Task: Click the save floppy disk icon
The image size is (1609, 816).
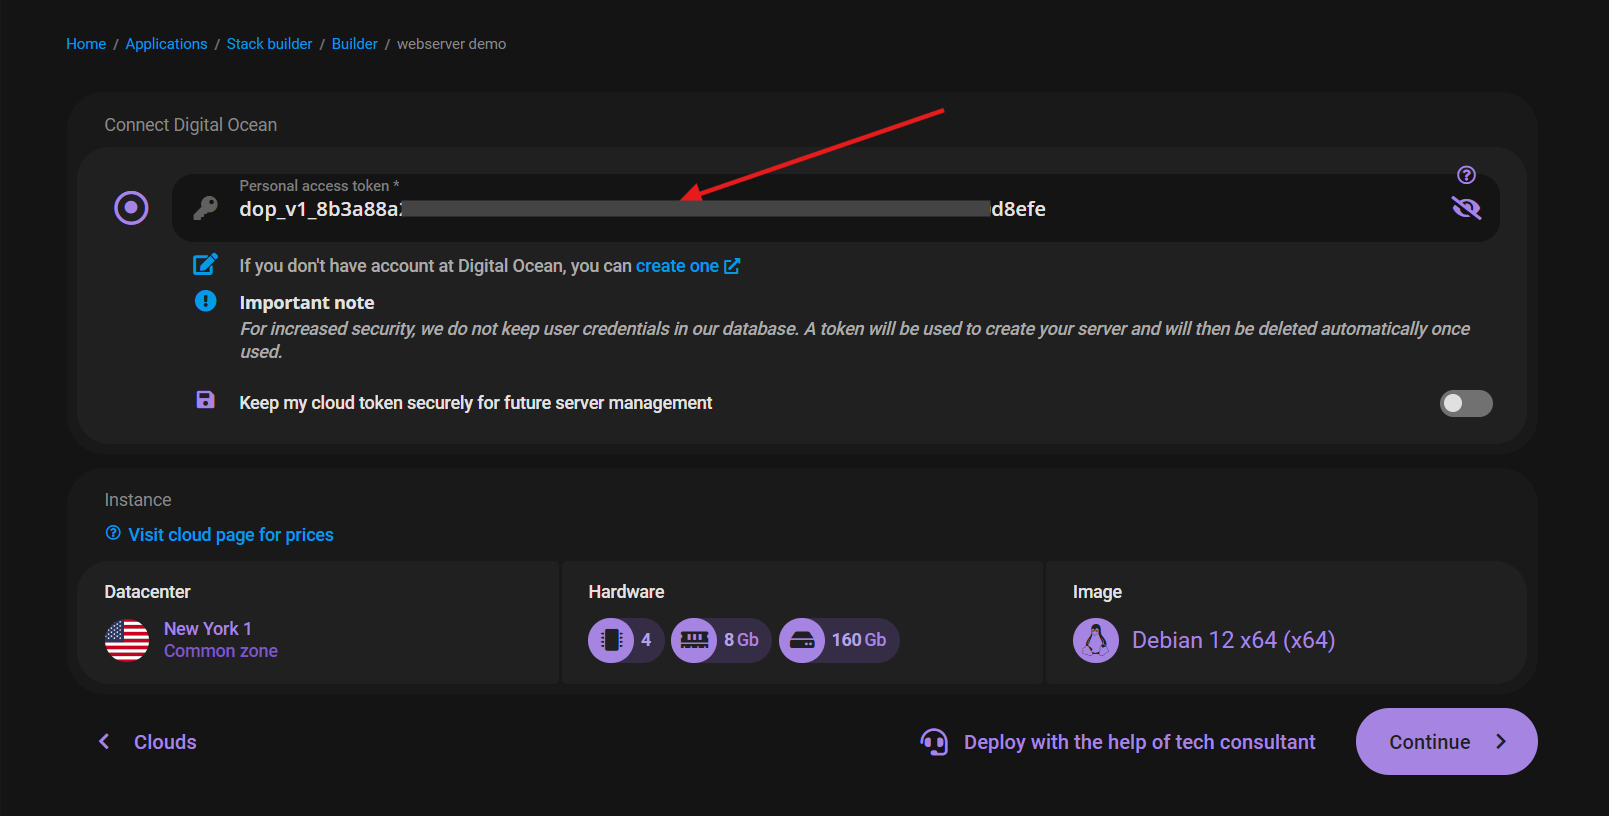Action: point(205,401)
